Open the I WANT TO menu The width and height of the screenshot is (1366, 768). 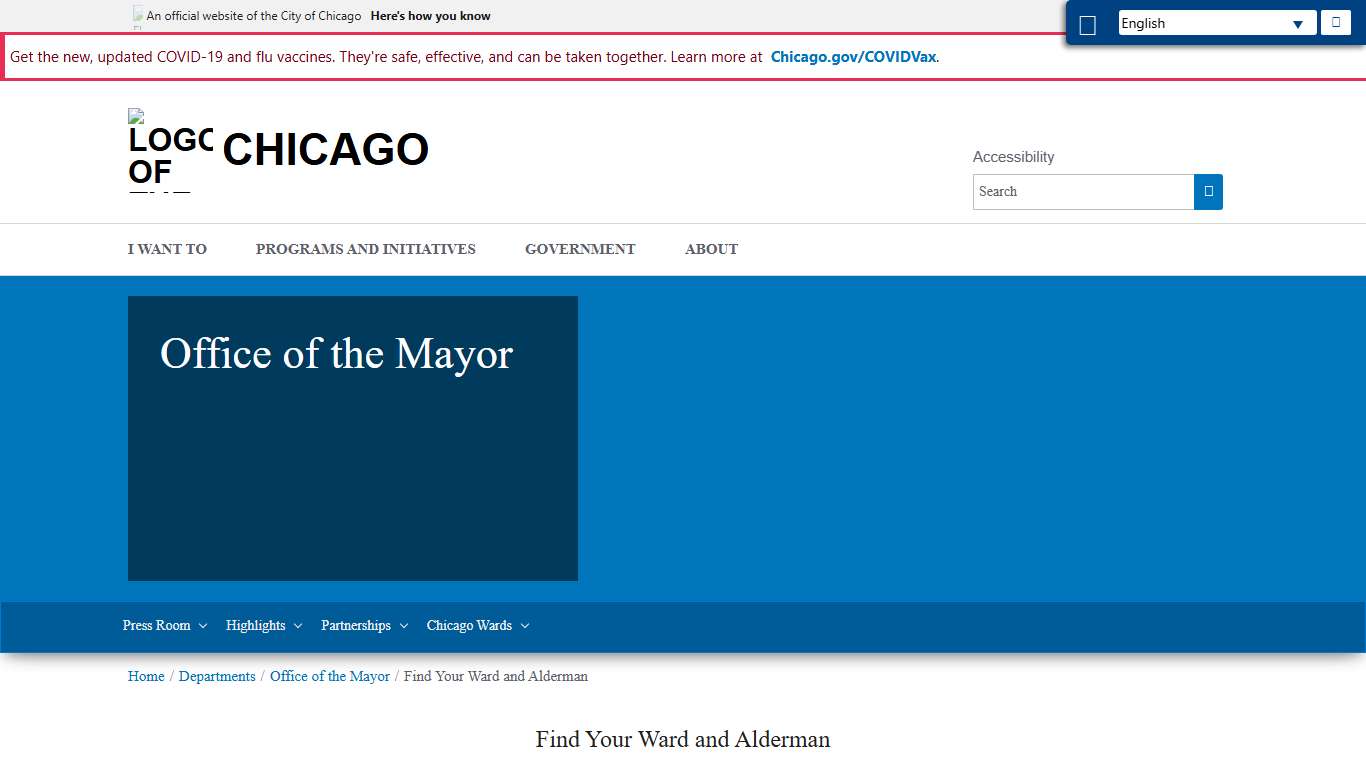(167, 249)
